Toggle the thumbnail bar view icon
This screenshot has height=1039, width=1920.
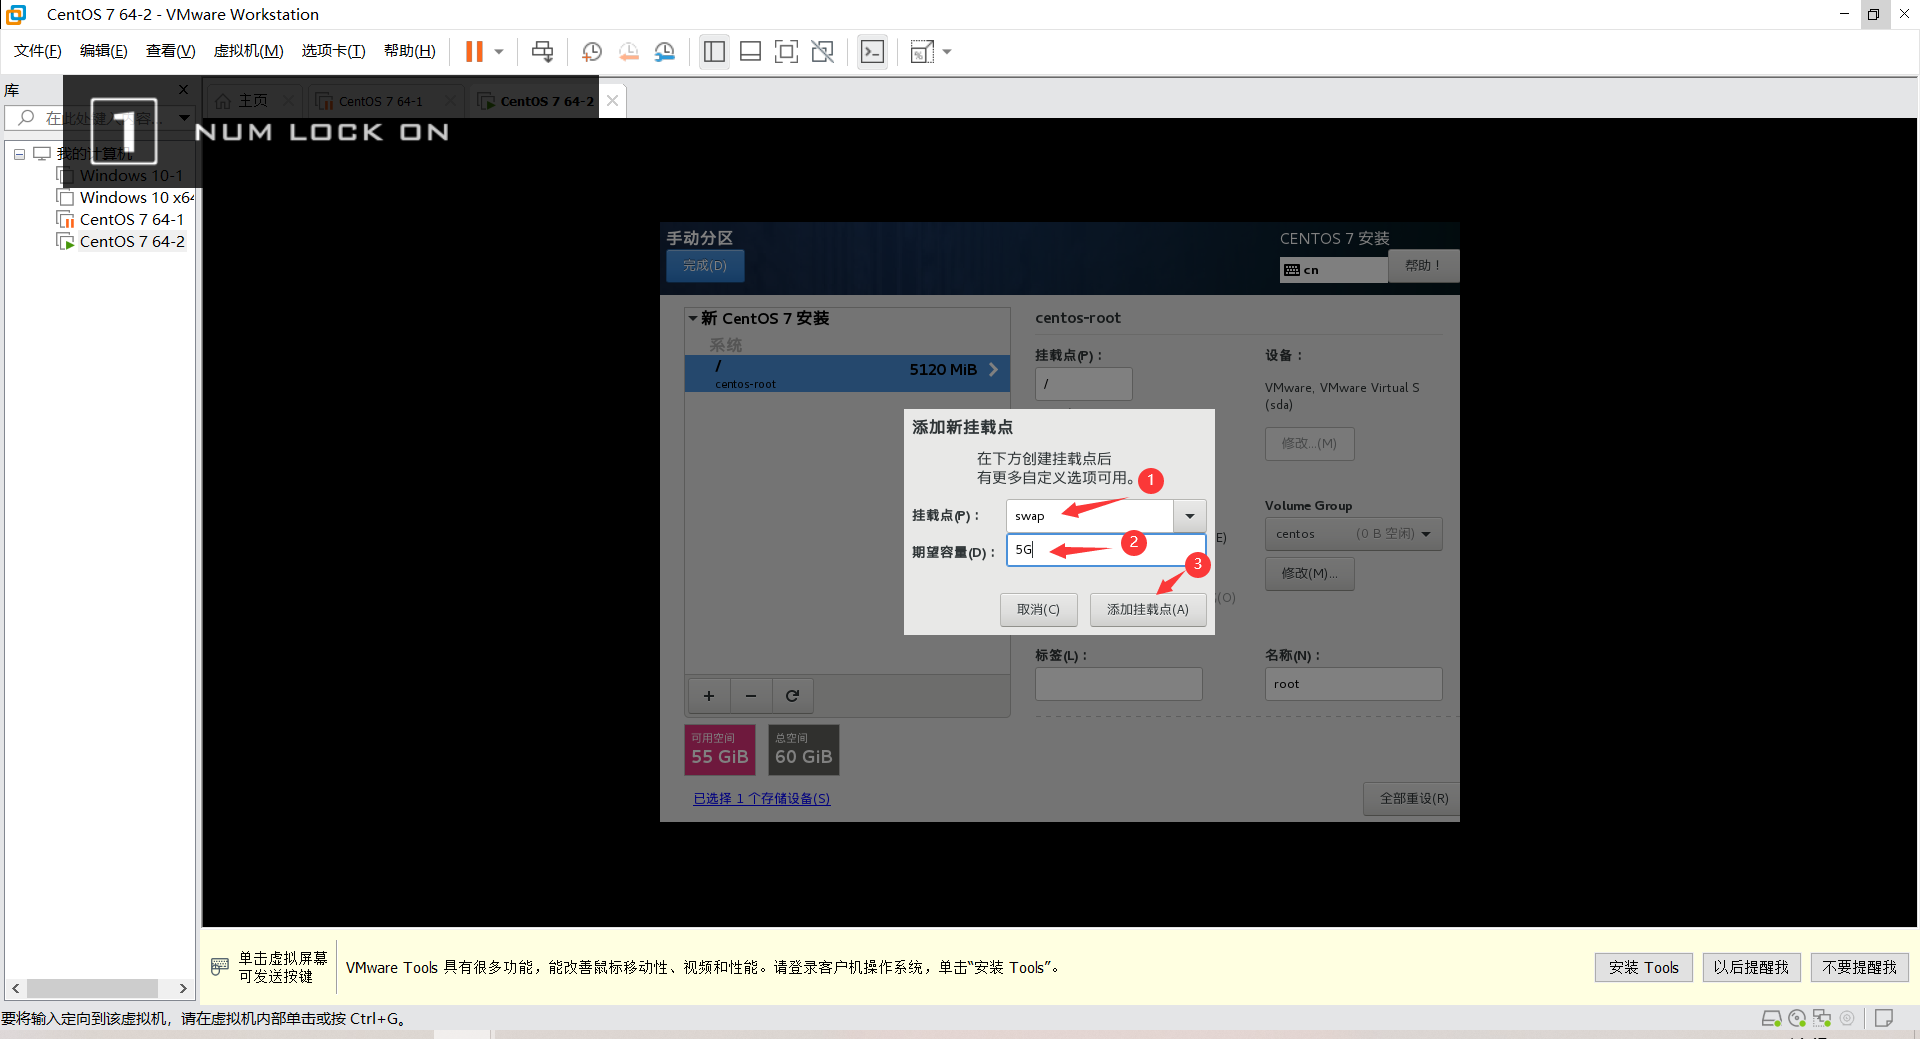tap(750, 51)
